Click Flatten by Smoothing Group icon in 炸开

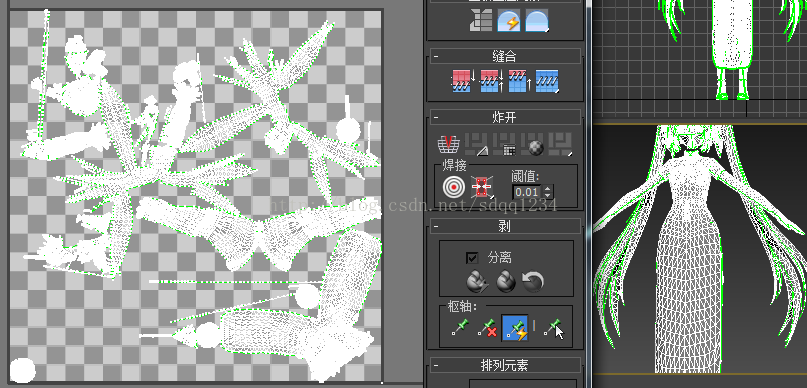(x=504, y=145)
